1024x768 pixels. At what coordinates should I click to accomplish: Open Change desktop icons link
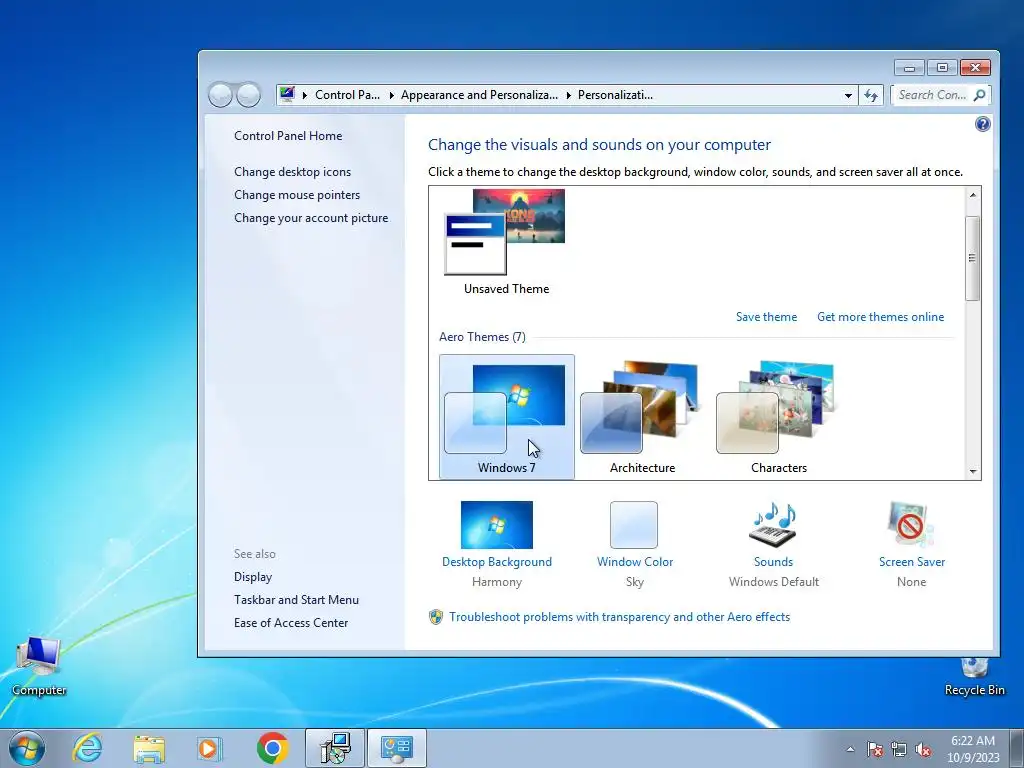293,172
